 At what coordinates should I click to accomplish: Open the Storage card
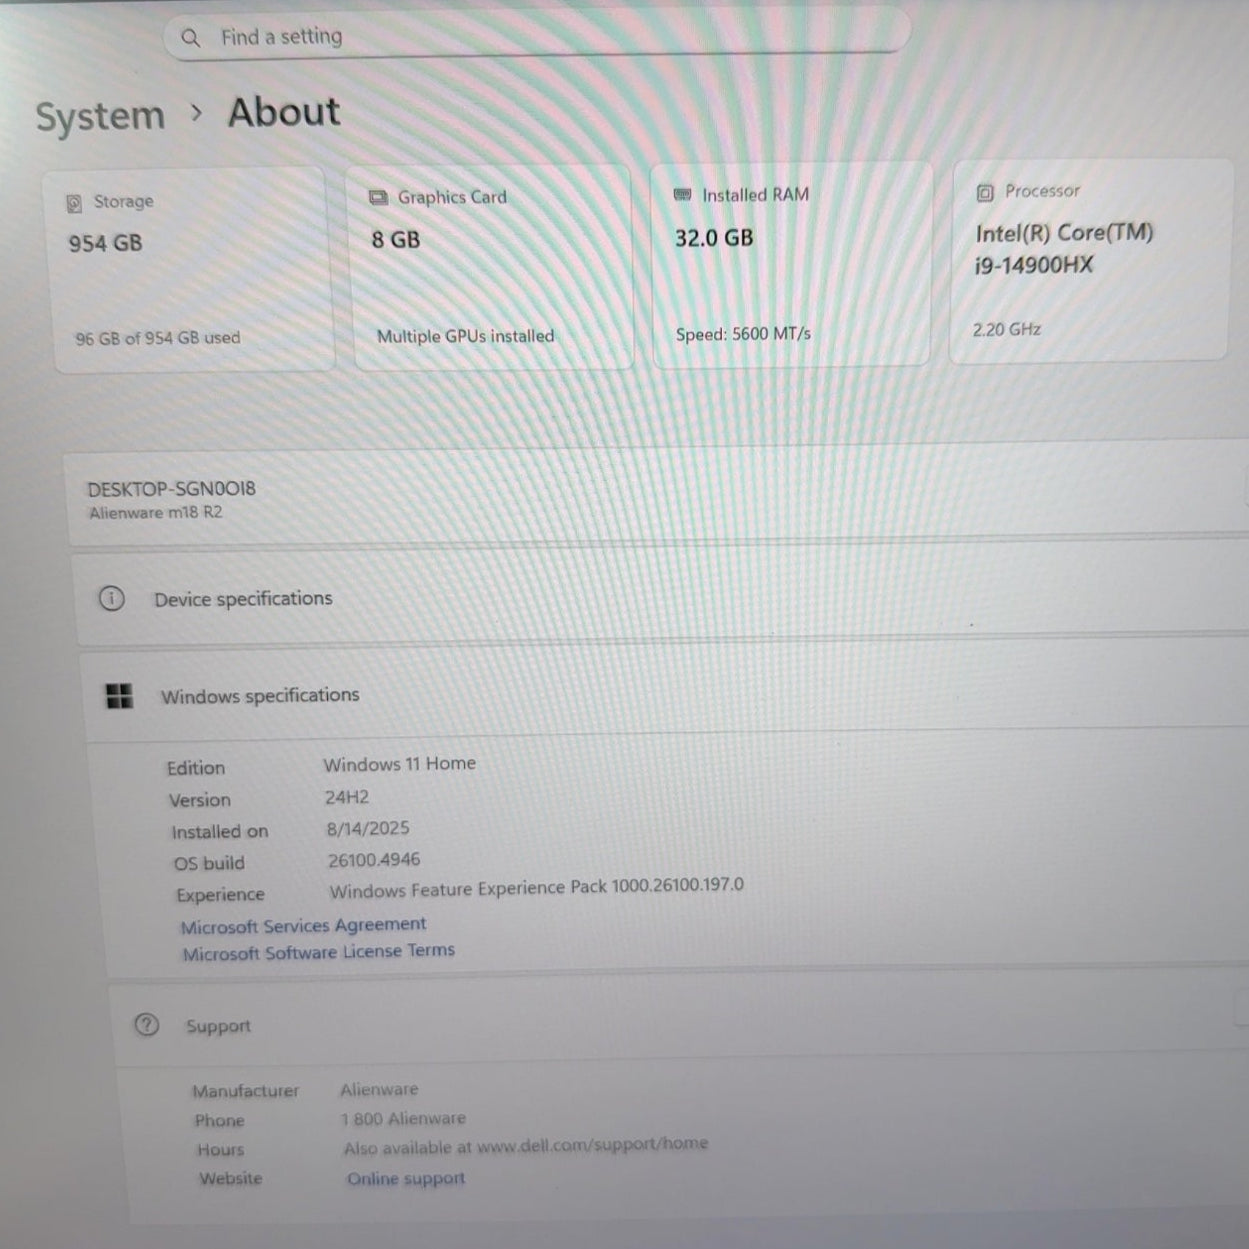pos(190,270)
